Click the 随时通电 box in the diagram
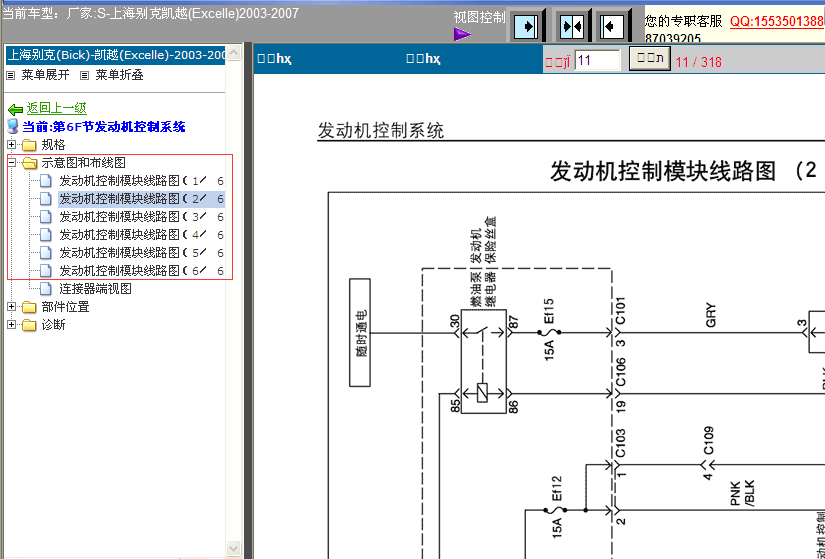 [360, 333]
